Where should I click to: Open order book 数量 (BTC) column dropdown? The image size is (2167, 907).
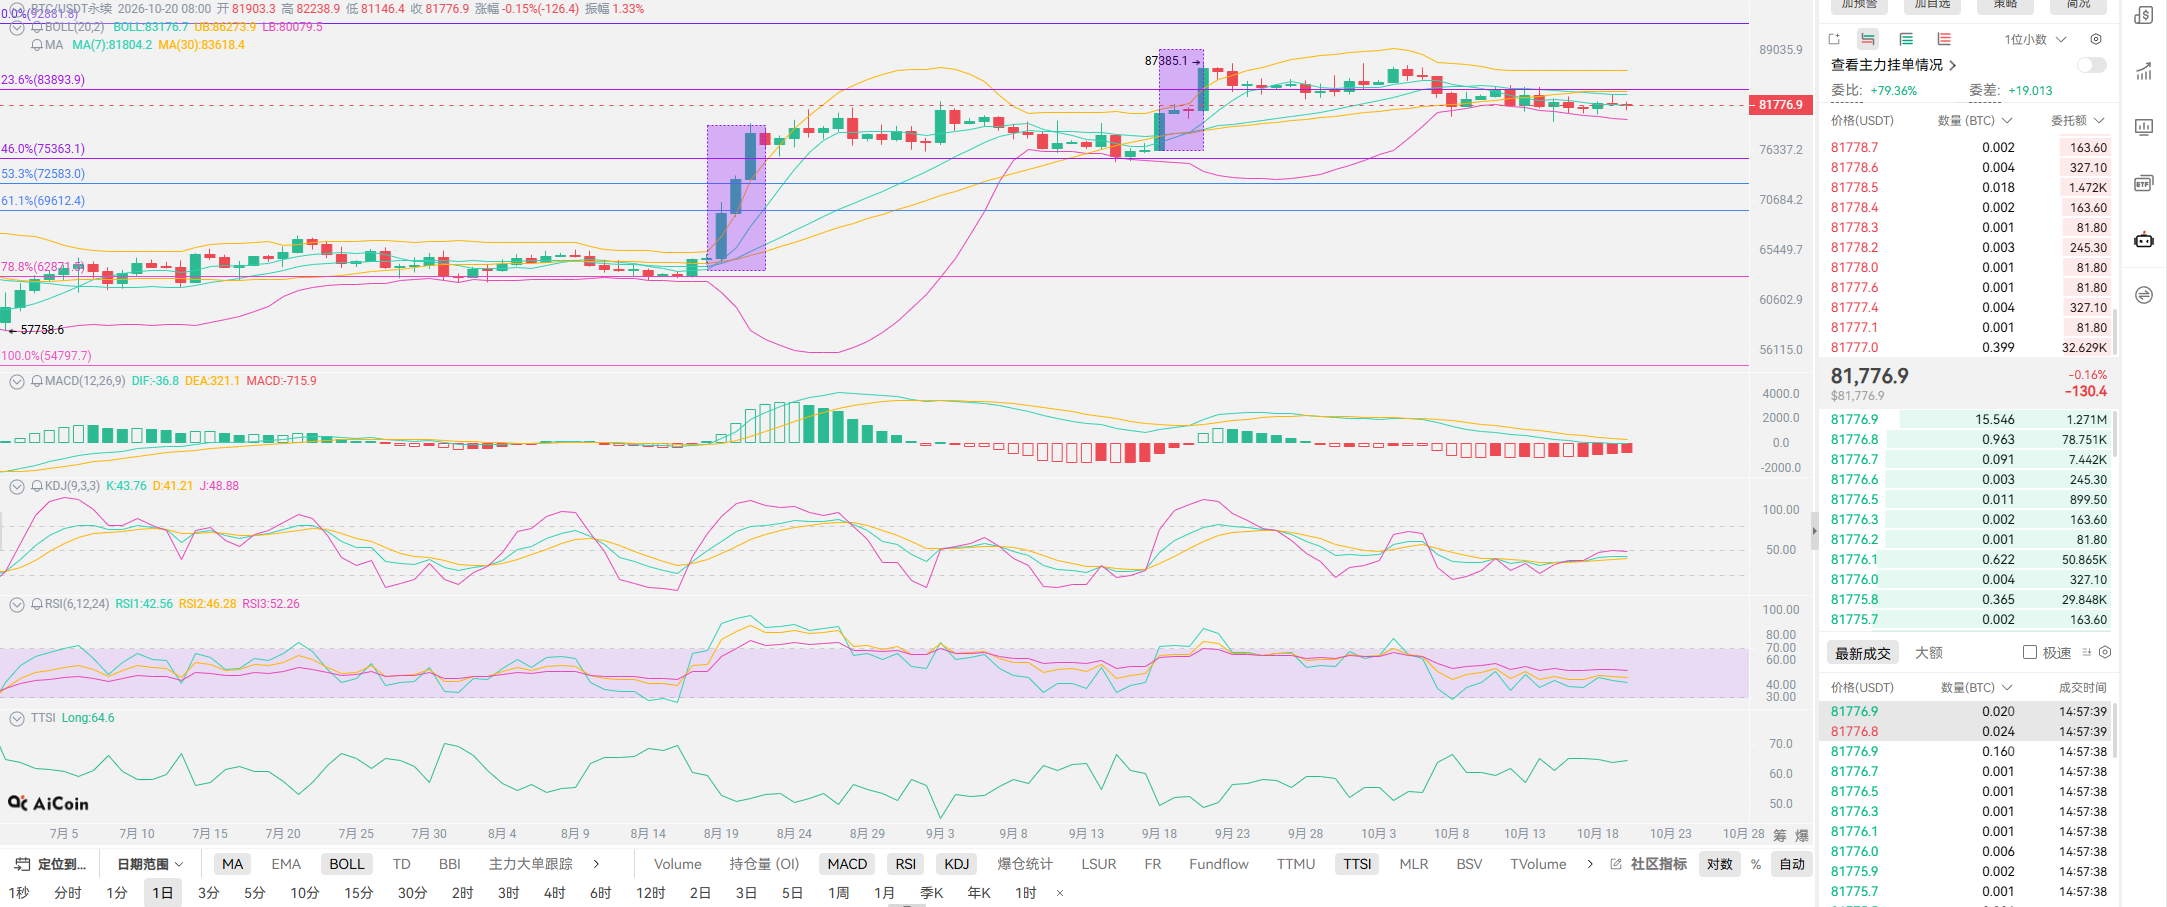(1975, 120)
